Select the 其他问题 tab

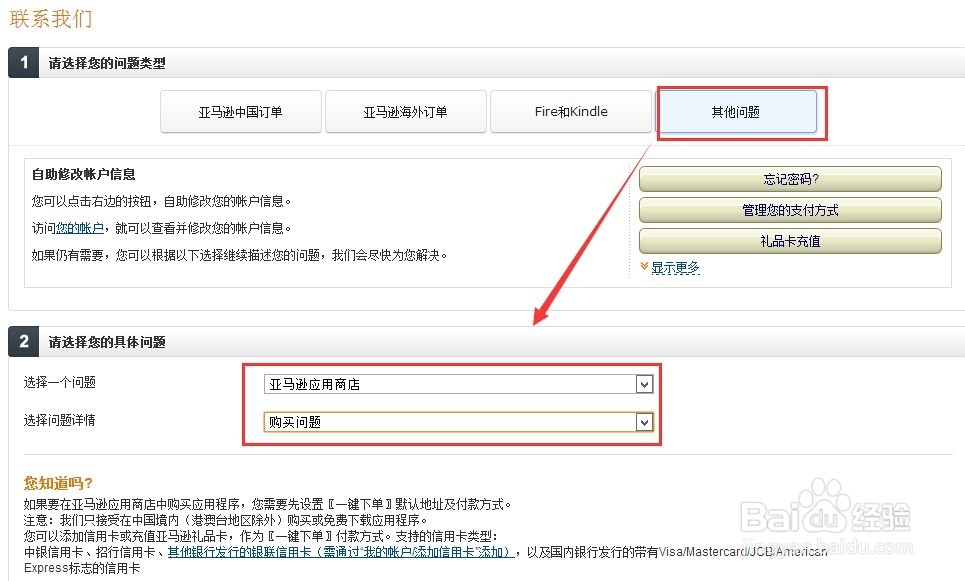(736, 112)
